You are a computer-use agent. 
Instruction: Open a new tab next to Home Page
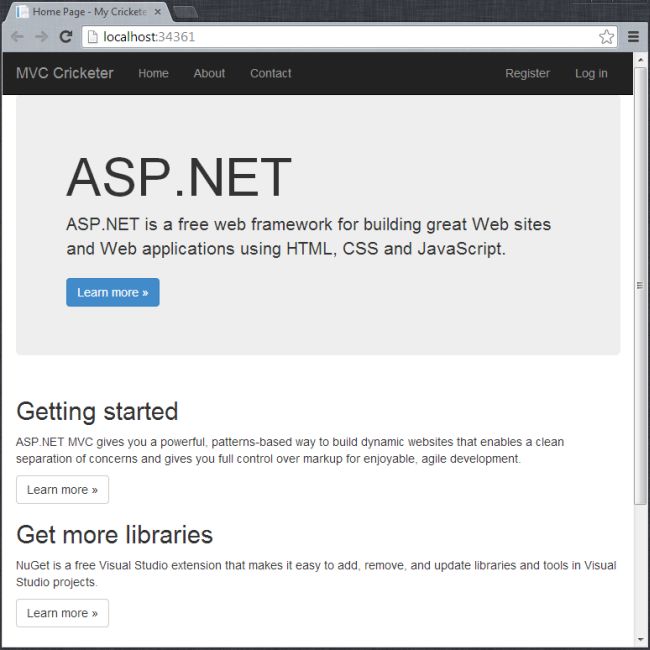click(x=185, y=13)
